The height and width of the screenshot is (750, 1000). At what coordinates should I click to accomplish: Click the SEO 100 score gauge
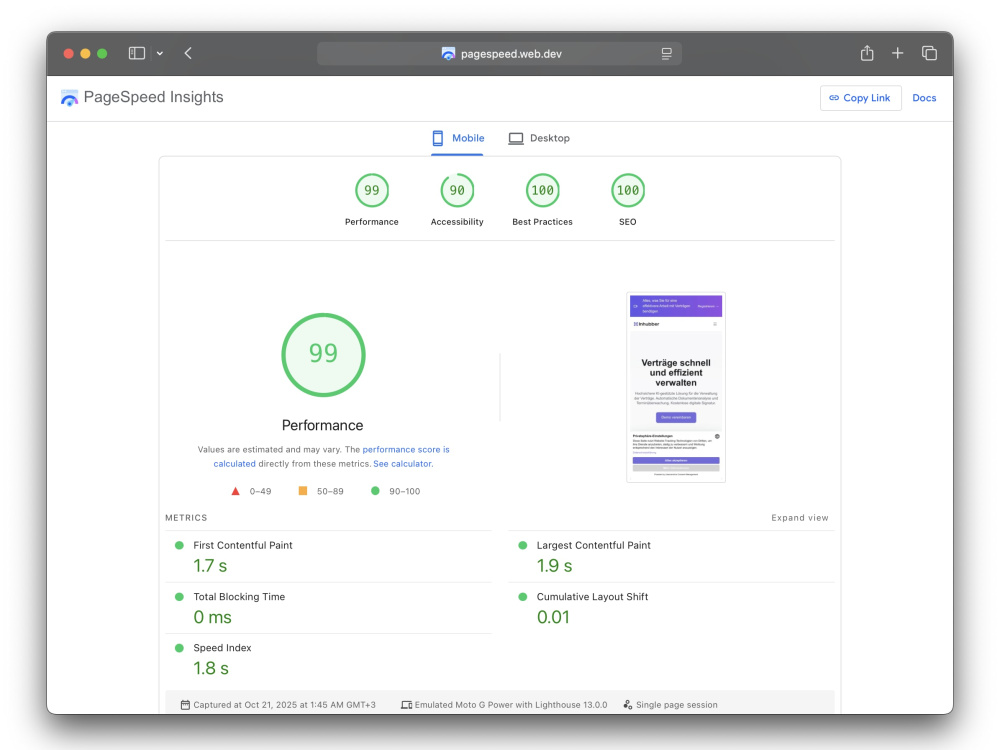(x=628, y=190)
